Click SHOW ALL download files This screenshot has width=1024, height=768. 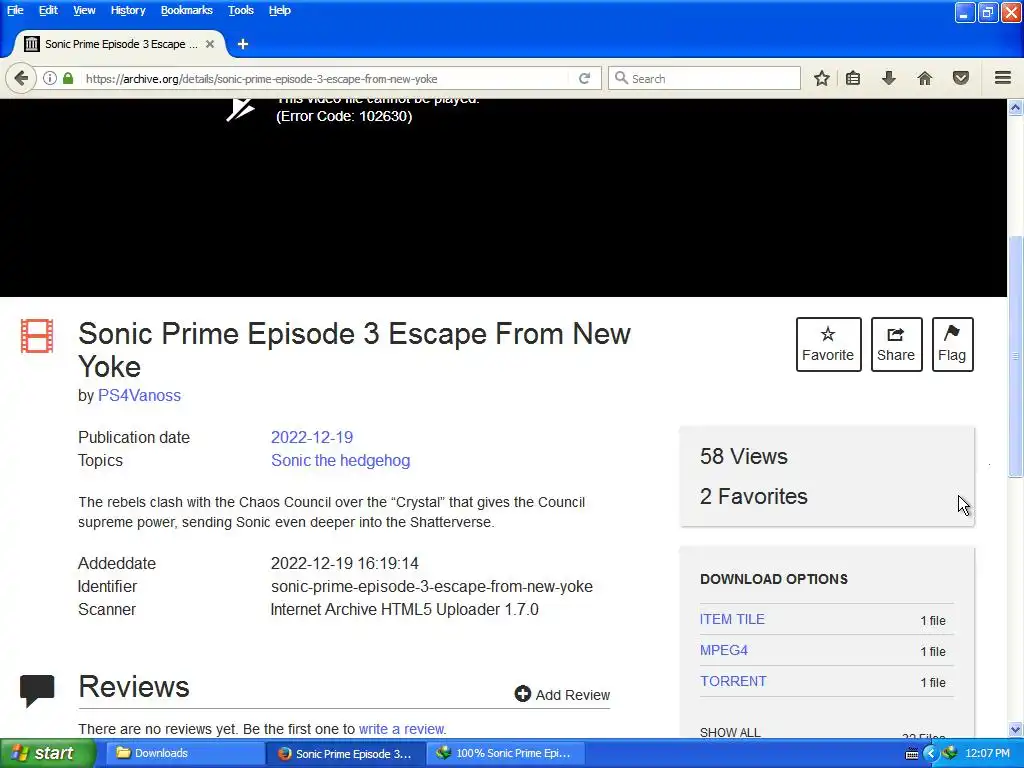coord(730,732)
